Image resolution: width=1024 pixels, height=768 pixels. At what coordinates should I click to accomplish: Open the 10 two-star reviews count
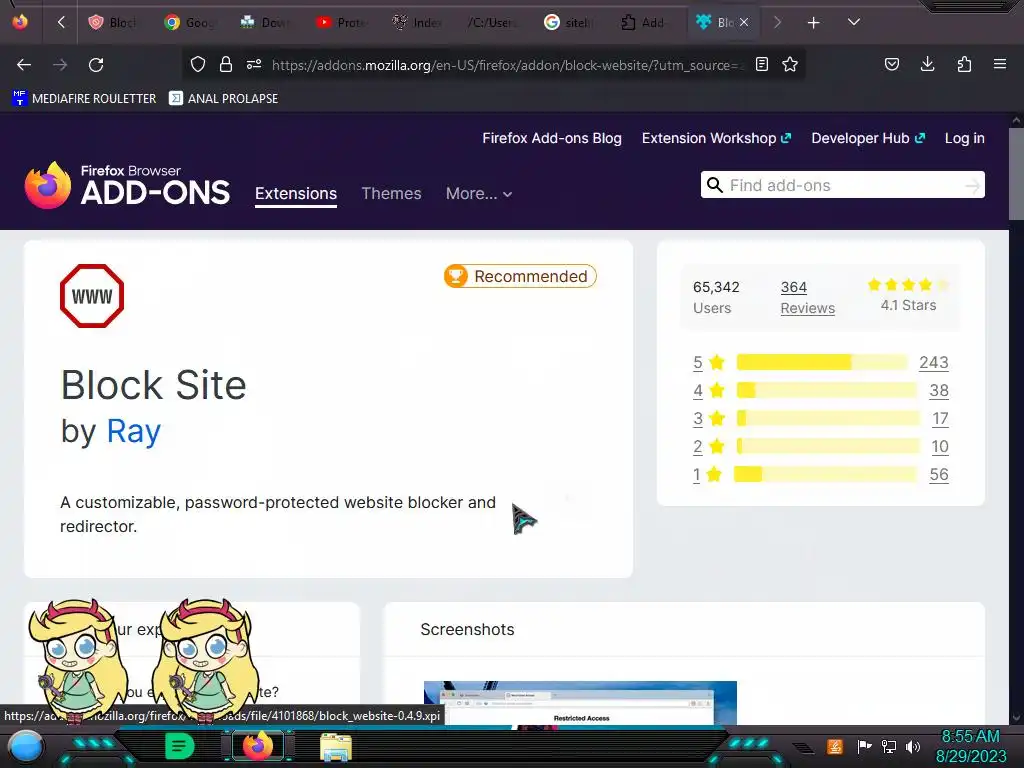[940, 447]
